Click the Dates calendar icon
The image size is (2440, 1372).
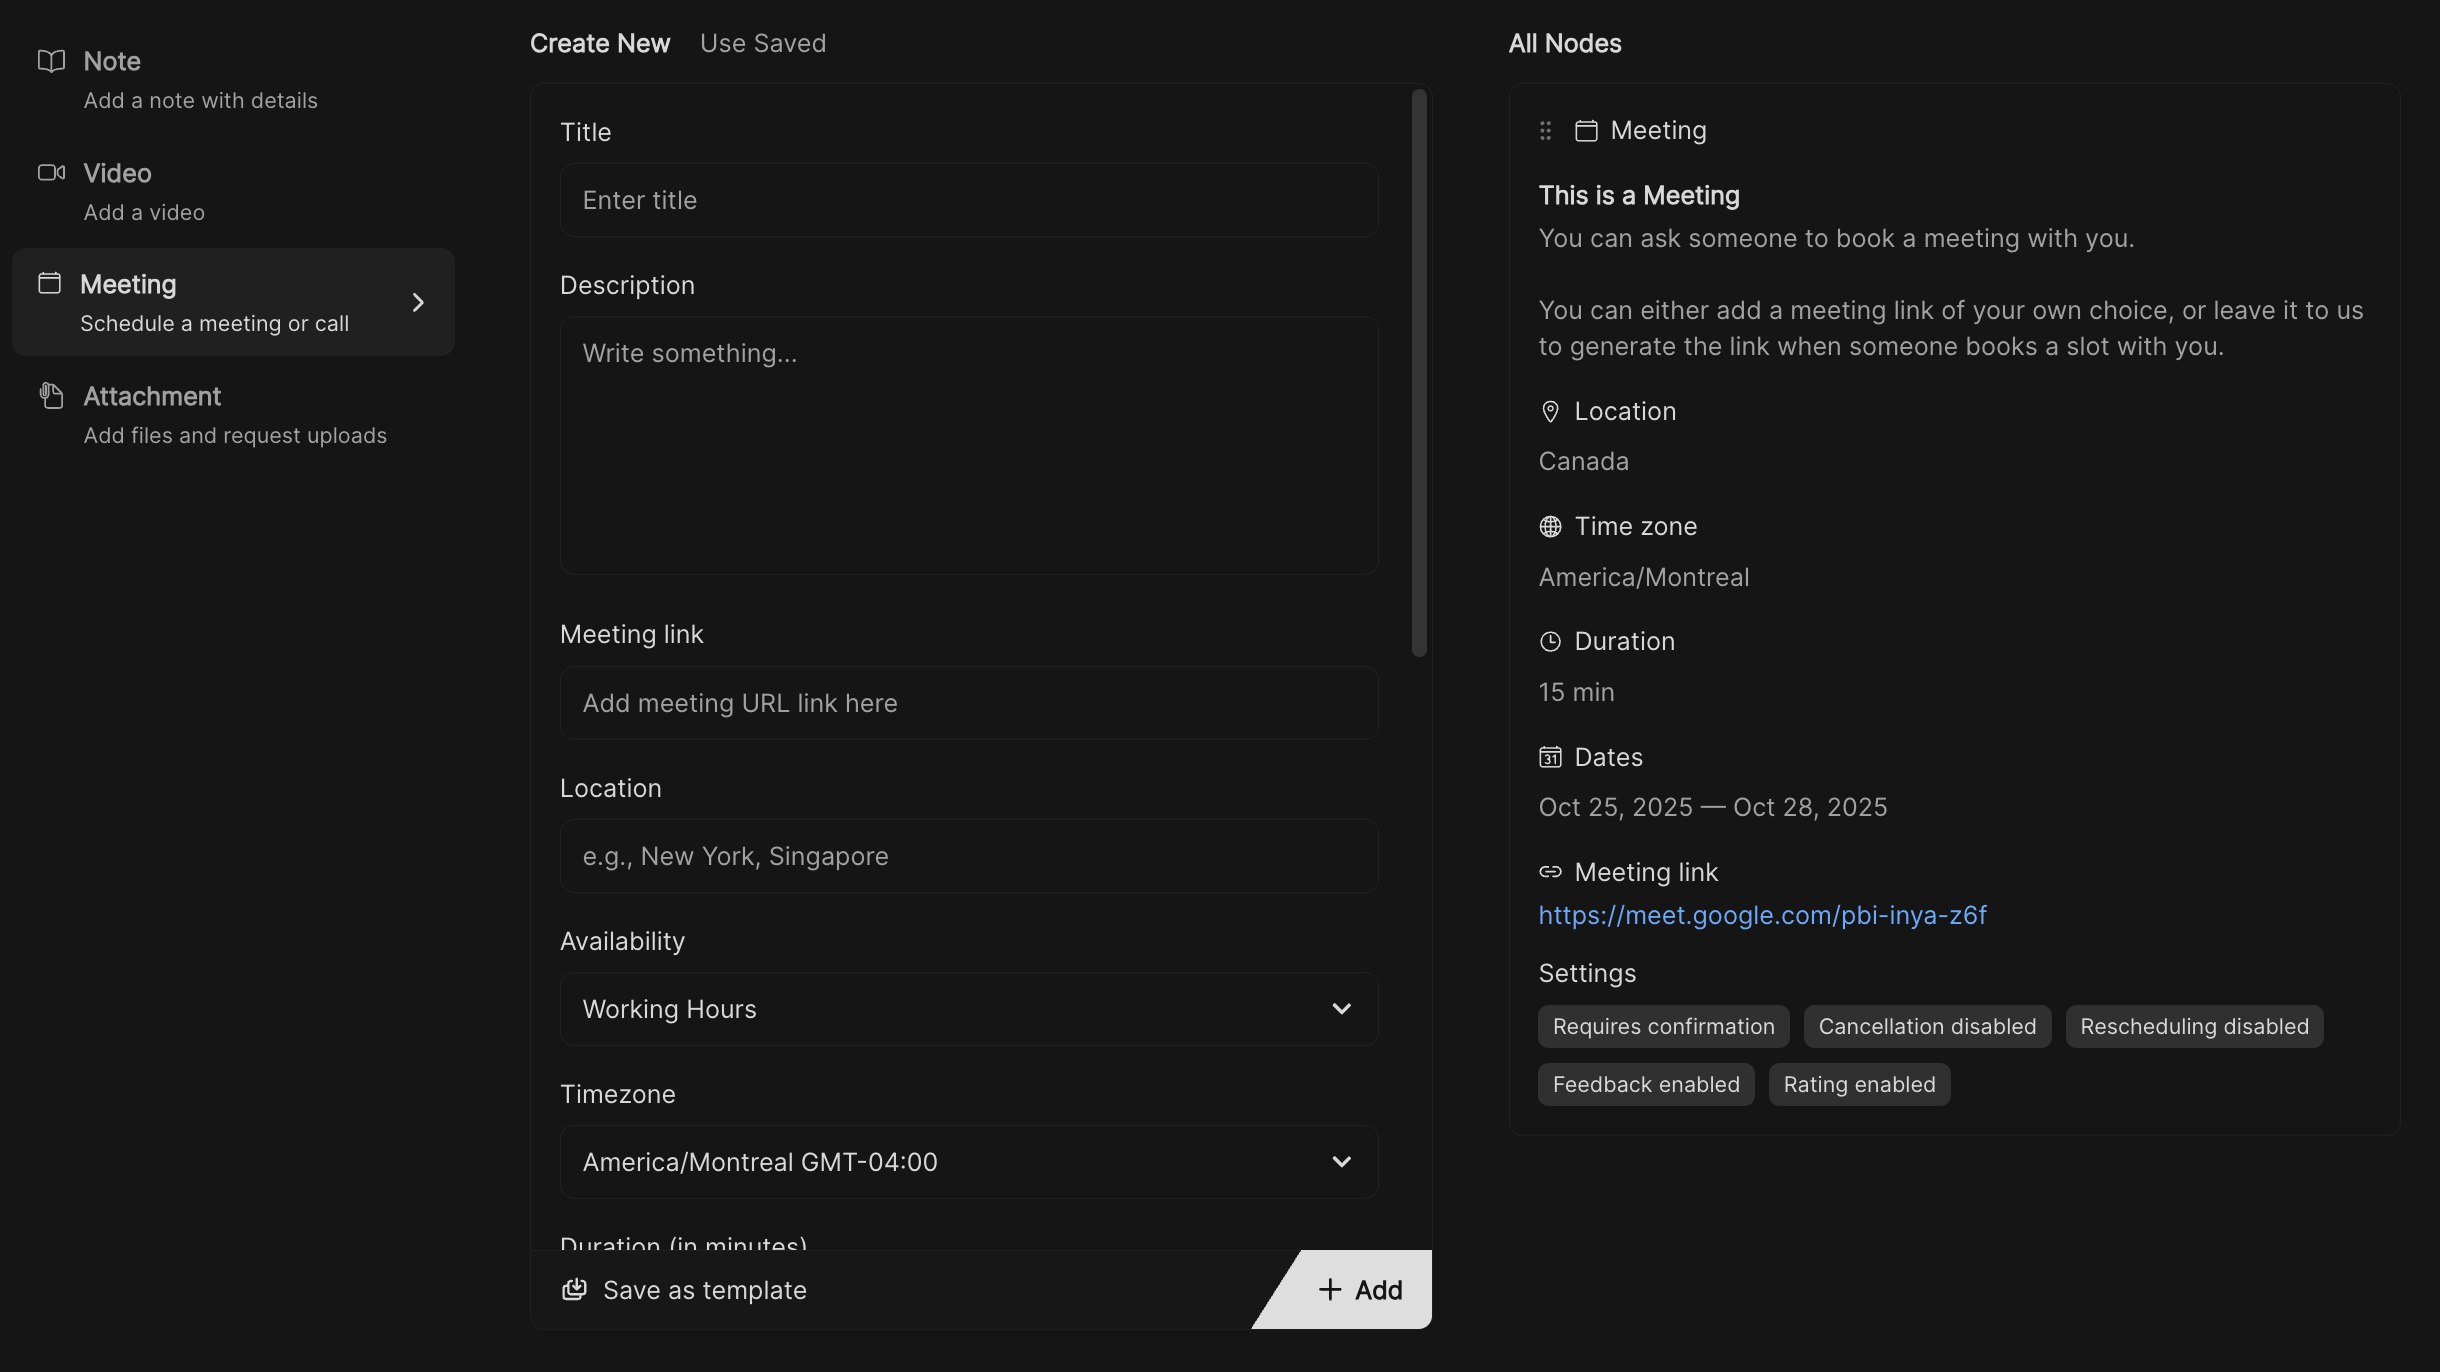tap(1550, 757)
